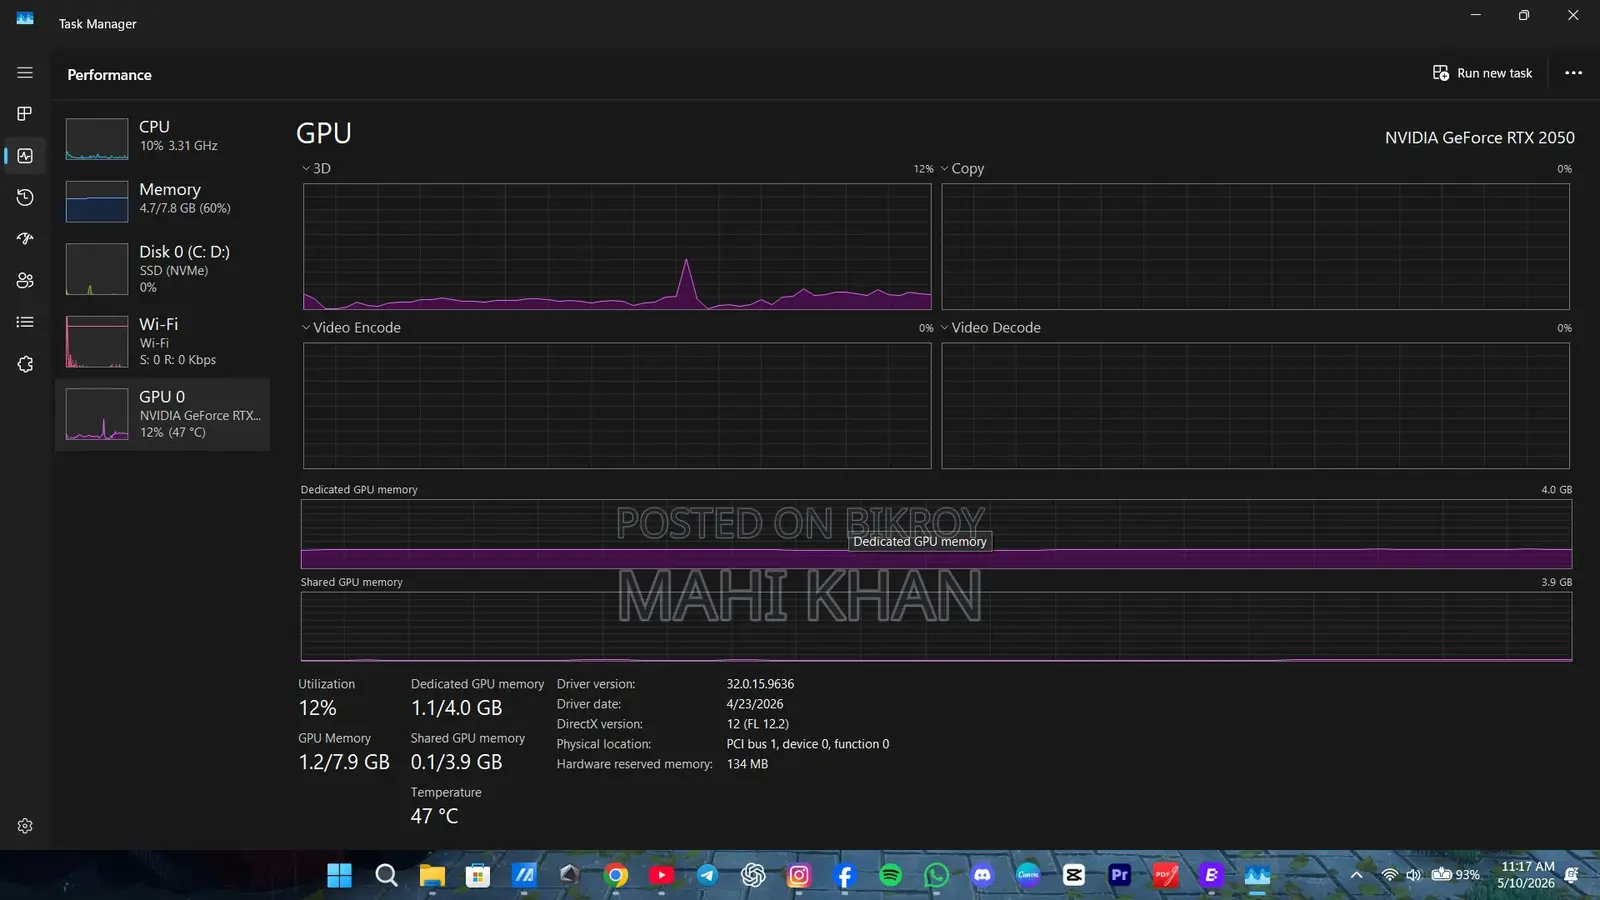The height and width of the screenshot is (900, 1600).
Task: Click the 1.1/4.0 GB dedicated memory value
Action: point(456,708)
